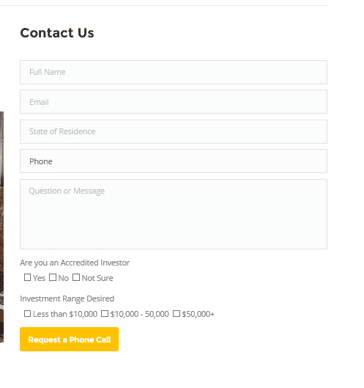Click the Investment Range Desired label
Image resolution: width=364 pixels, height=388 pixels.
coord(67,299)
